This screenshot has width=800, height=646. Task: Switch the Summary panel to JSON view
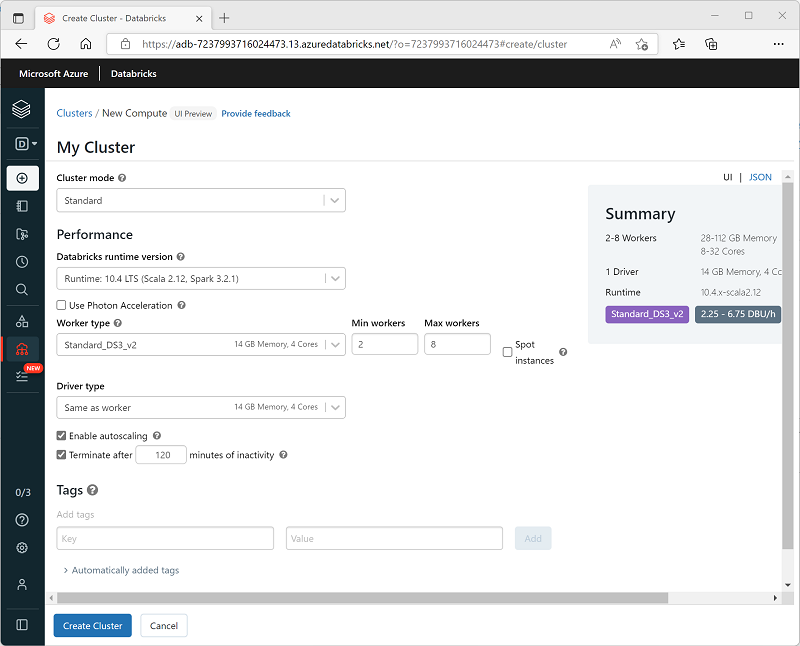pos(760,177)
